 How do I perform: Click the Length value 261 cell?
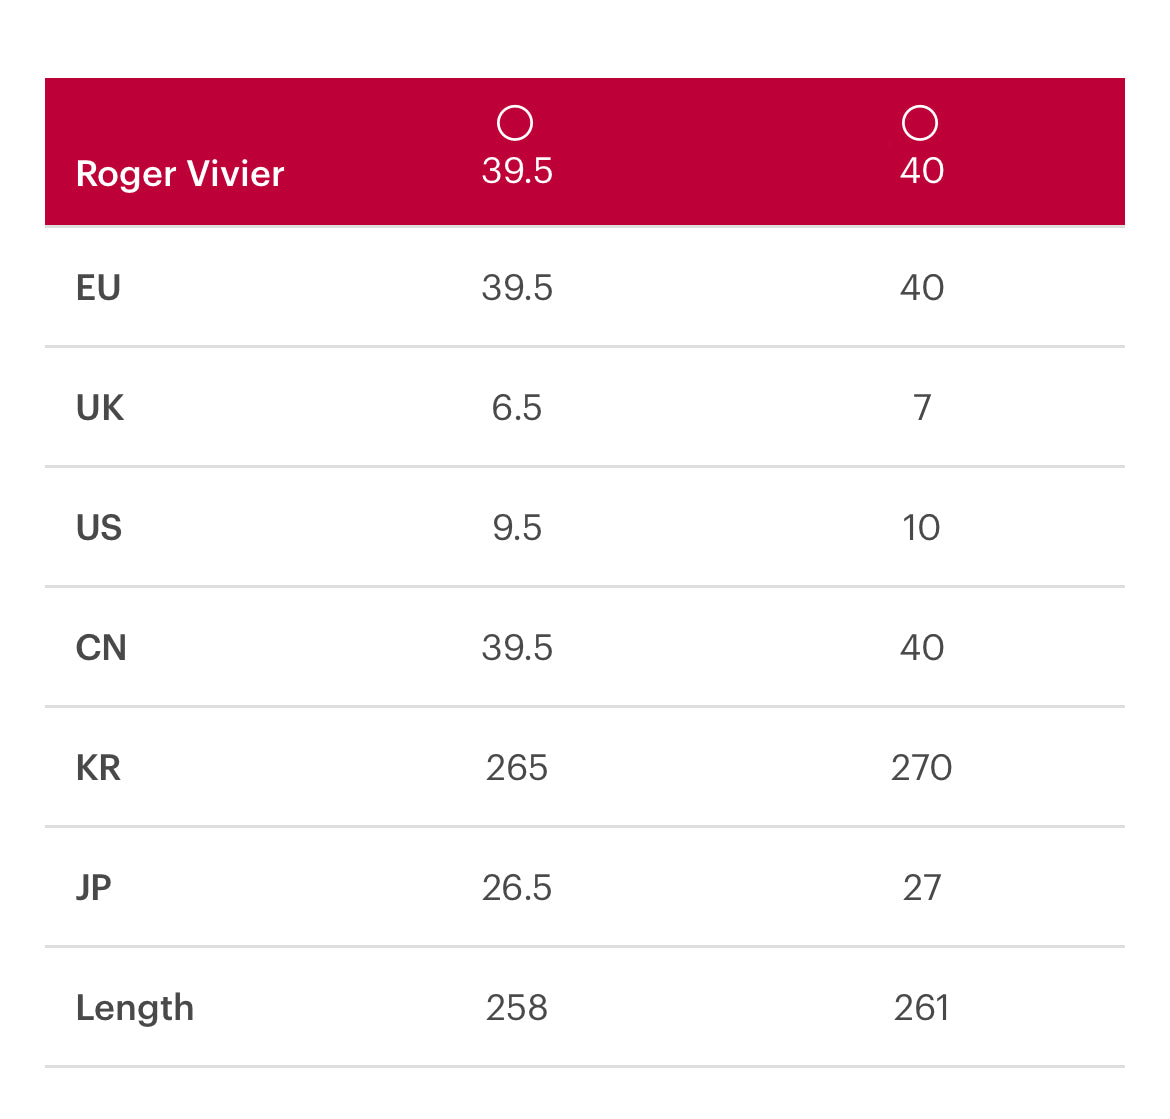coord(921,1008)
